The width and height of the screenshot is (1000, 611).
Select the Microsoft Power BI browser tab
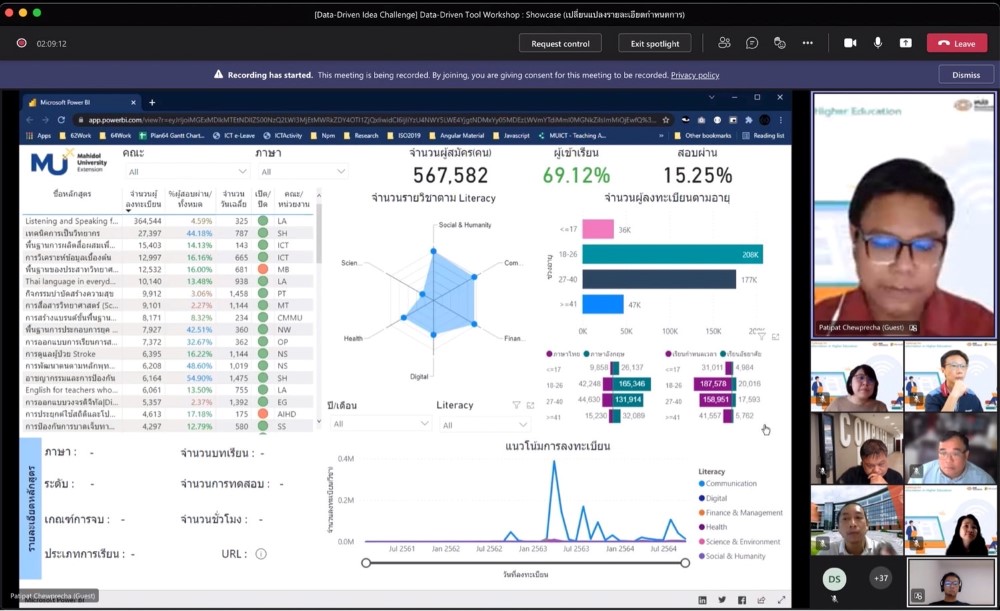coord(80,102)
